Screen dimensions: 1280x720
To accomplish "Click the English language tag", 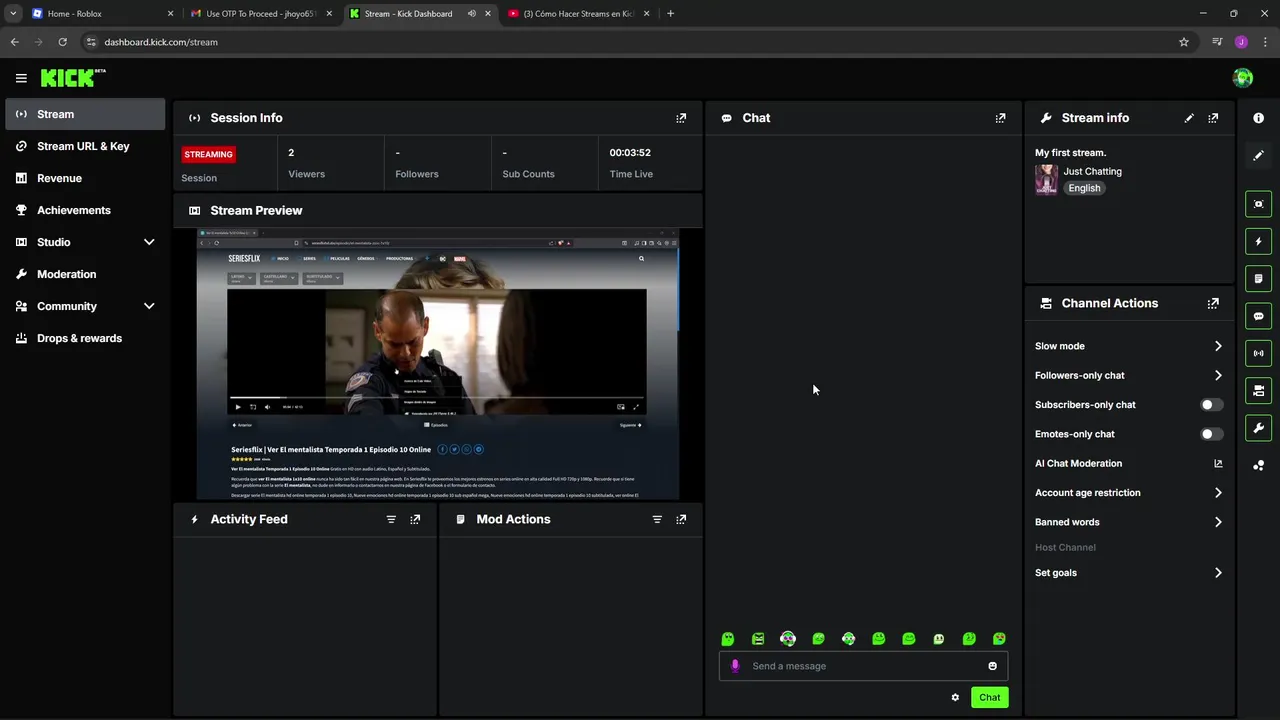I will tap(1084, 188).
